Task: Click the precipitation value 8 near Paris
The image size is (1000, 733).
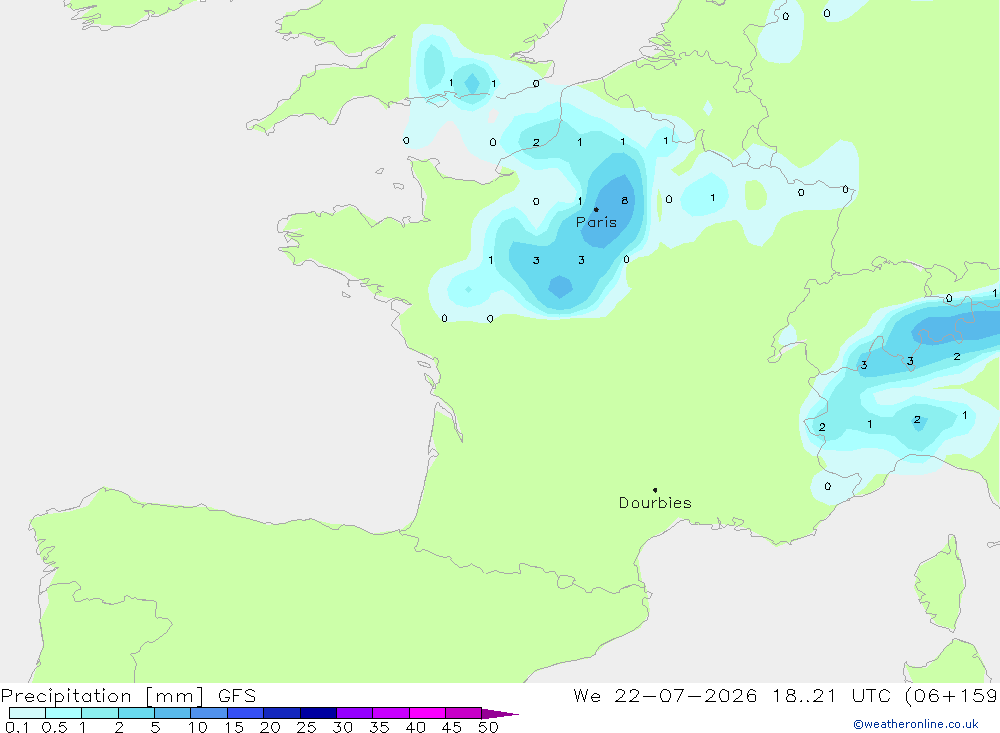Action: tap(624, 200)
